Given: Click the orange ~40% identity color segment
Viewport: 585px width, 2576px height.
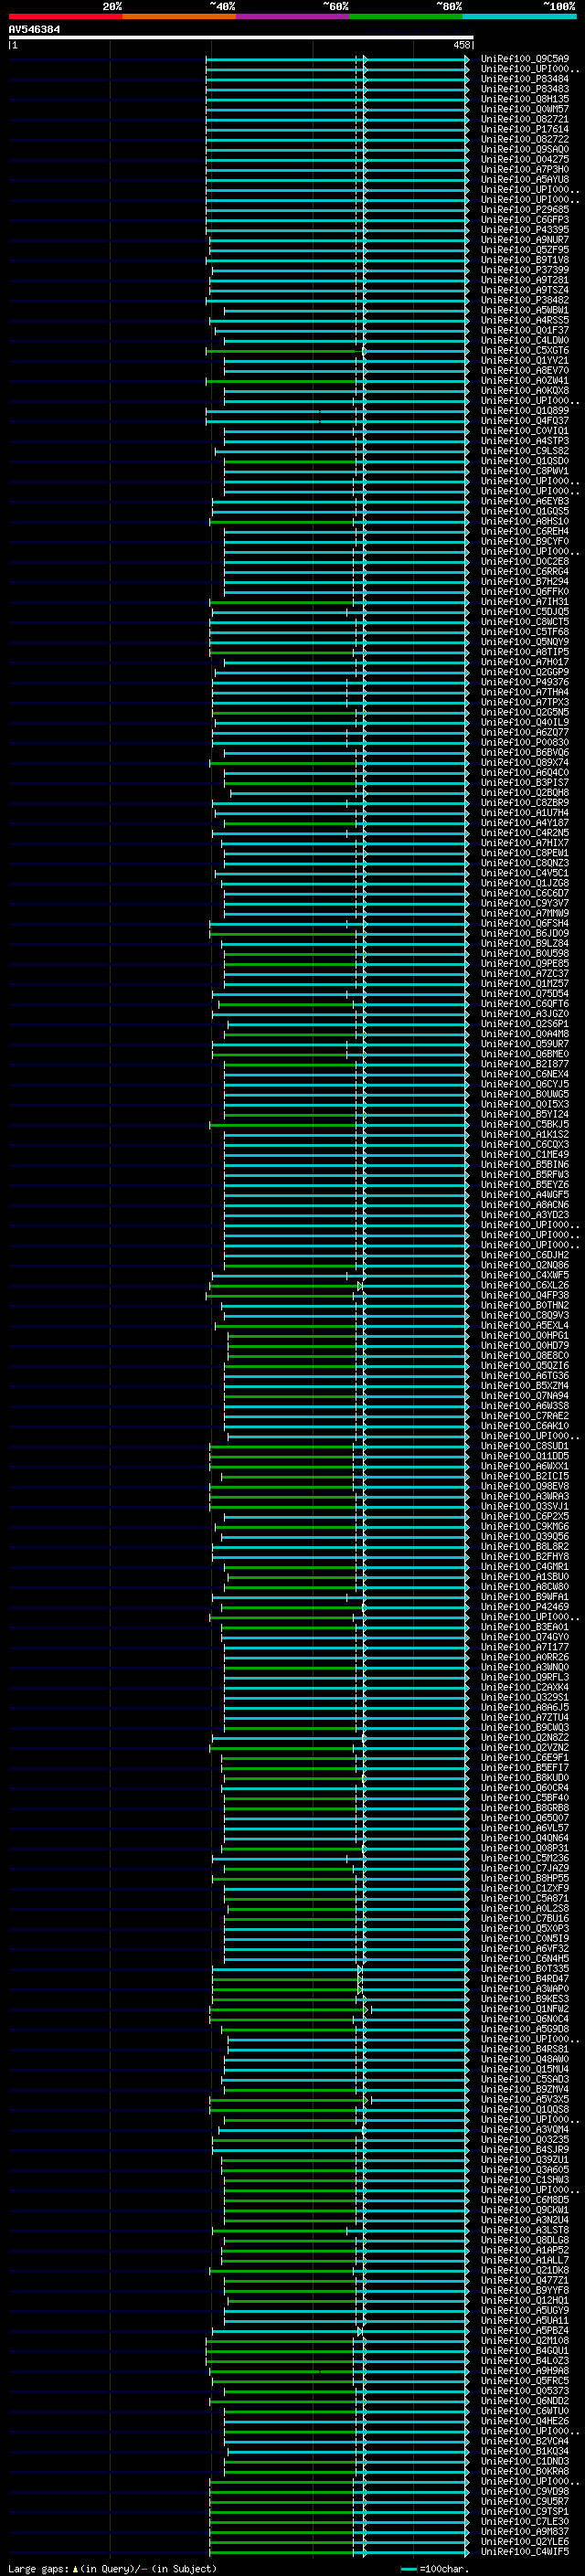Looking at the screenshot, I should tap(179, 16).
